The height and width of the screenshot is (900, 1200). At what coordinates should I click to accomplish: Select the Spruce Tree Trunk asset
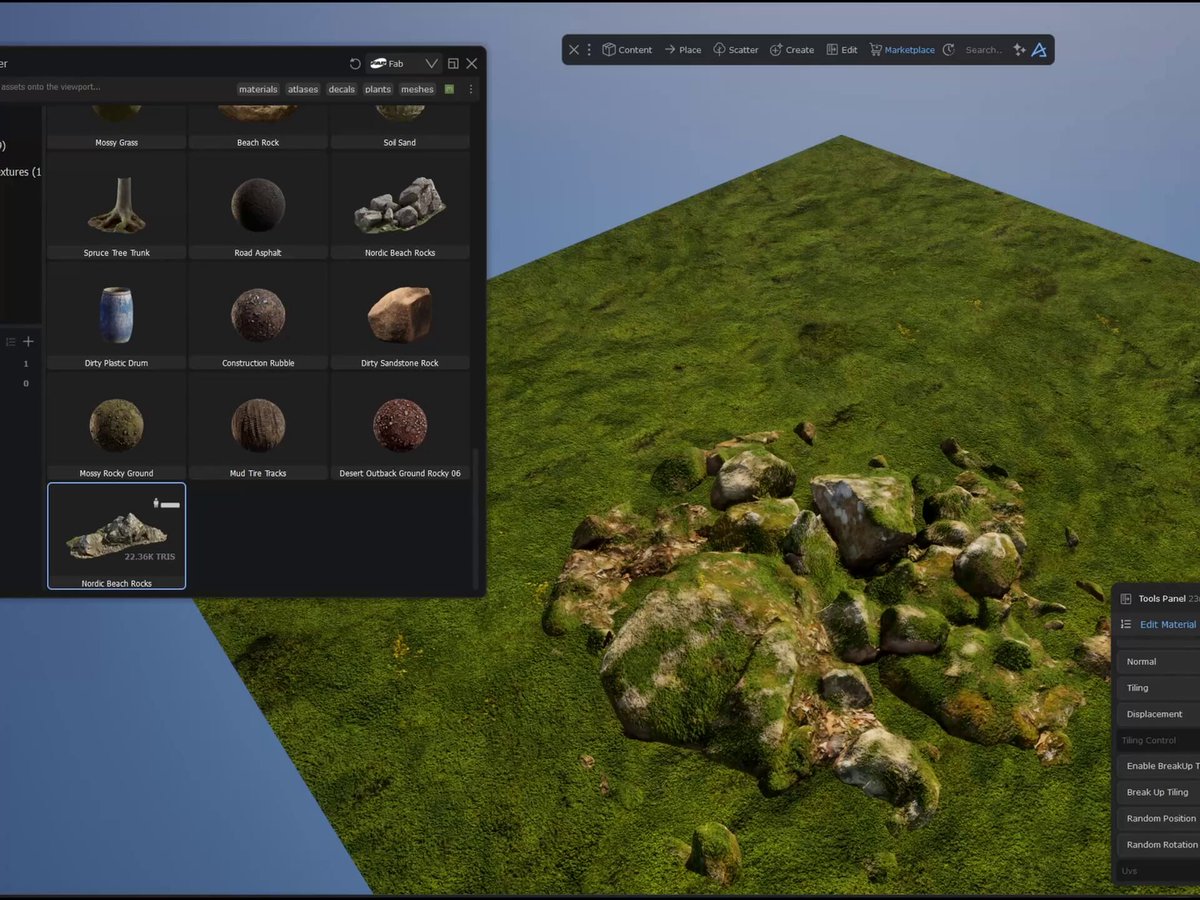tap(116, 207)
